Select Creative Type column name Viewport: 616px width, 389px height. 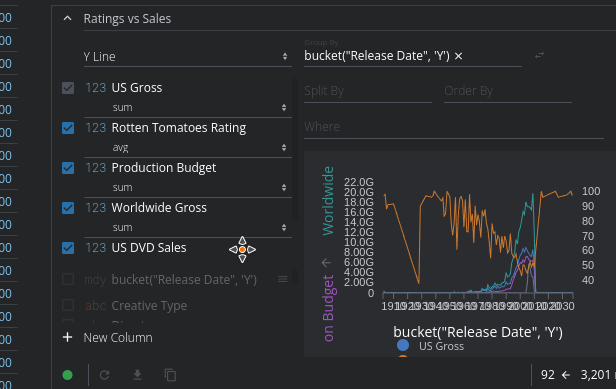tap(149, 306)
